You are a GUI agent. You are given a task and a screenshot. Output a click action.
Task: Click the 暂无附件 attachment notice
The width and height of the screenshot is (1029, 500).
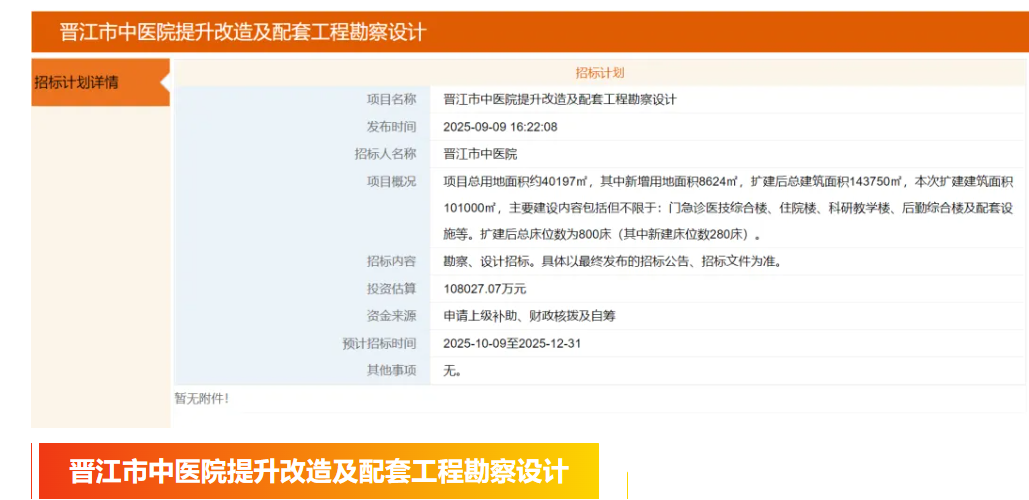point(202,398)
